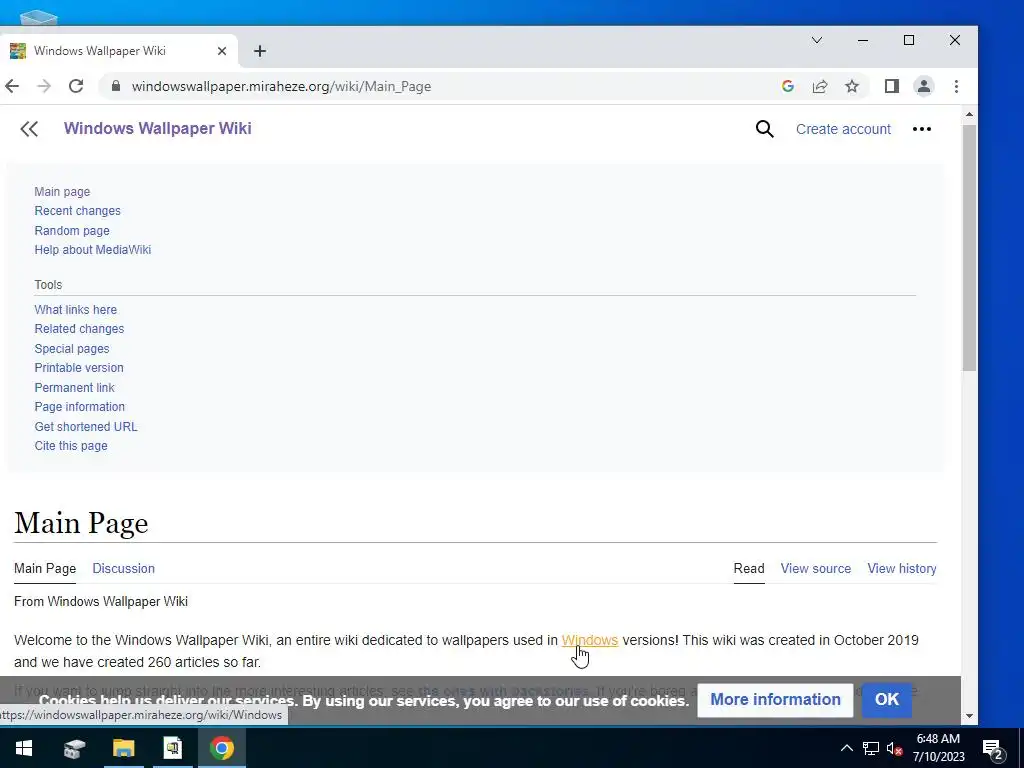1024x768 pixels.
Task: Click the page vertical scrollbar thumb
Action: click(x=969, y=247)
